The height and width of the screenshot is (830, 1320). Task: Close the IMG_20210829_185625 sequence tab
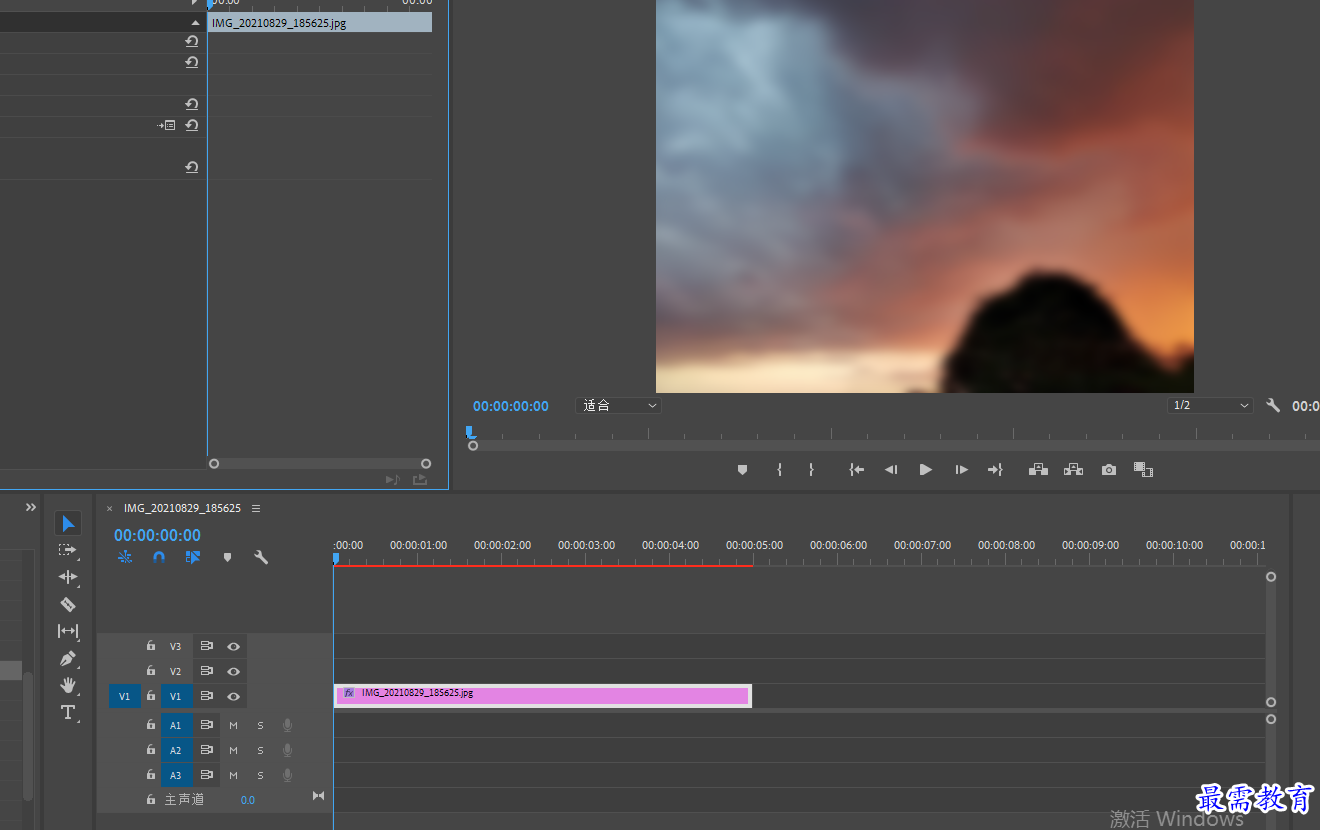pos(110,508)
